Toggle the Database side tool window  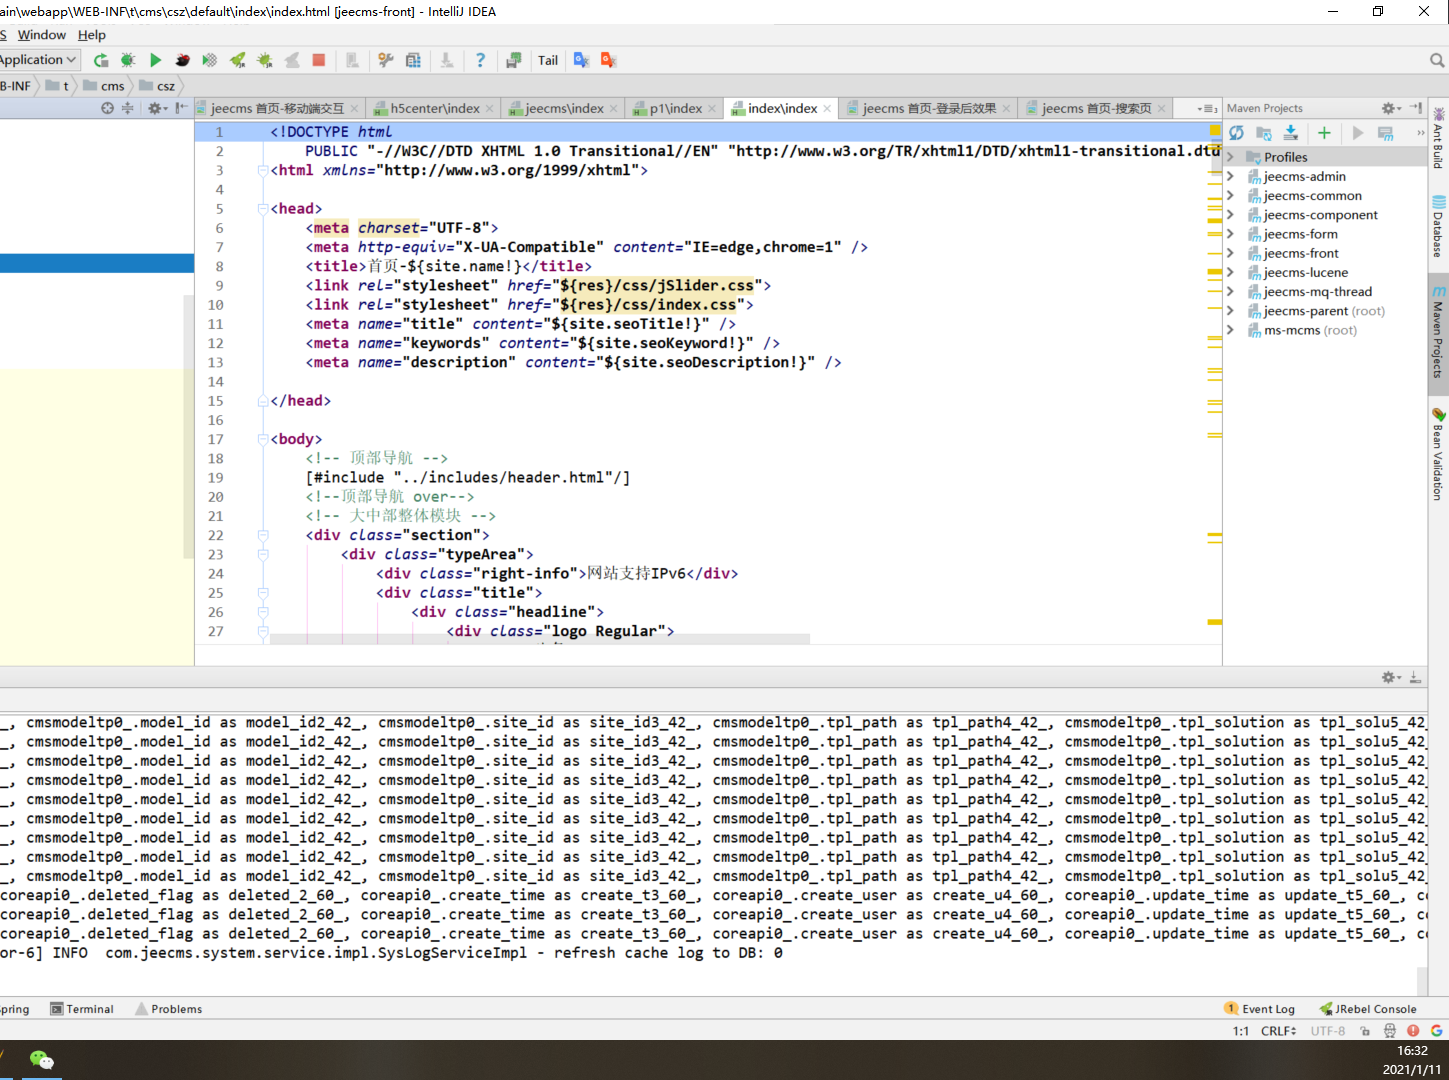(x=1438, y=226)
